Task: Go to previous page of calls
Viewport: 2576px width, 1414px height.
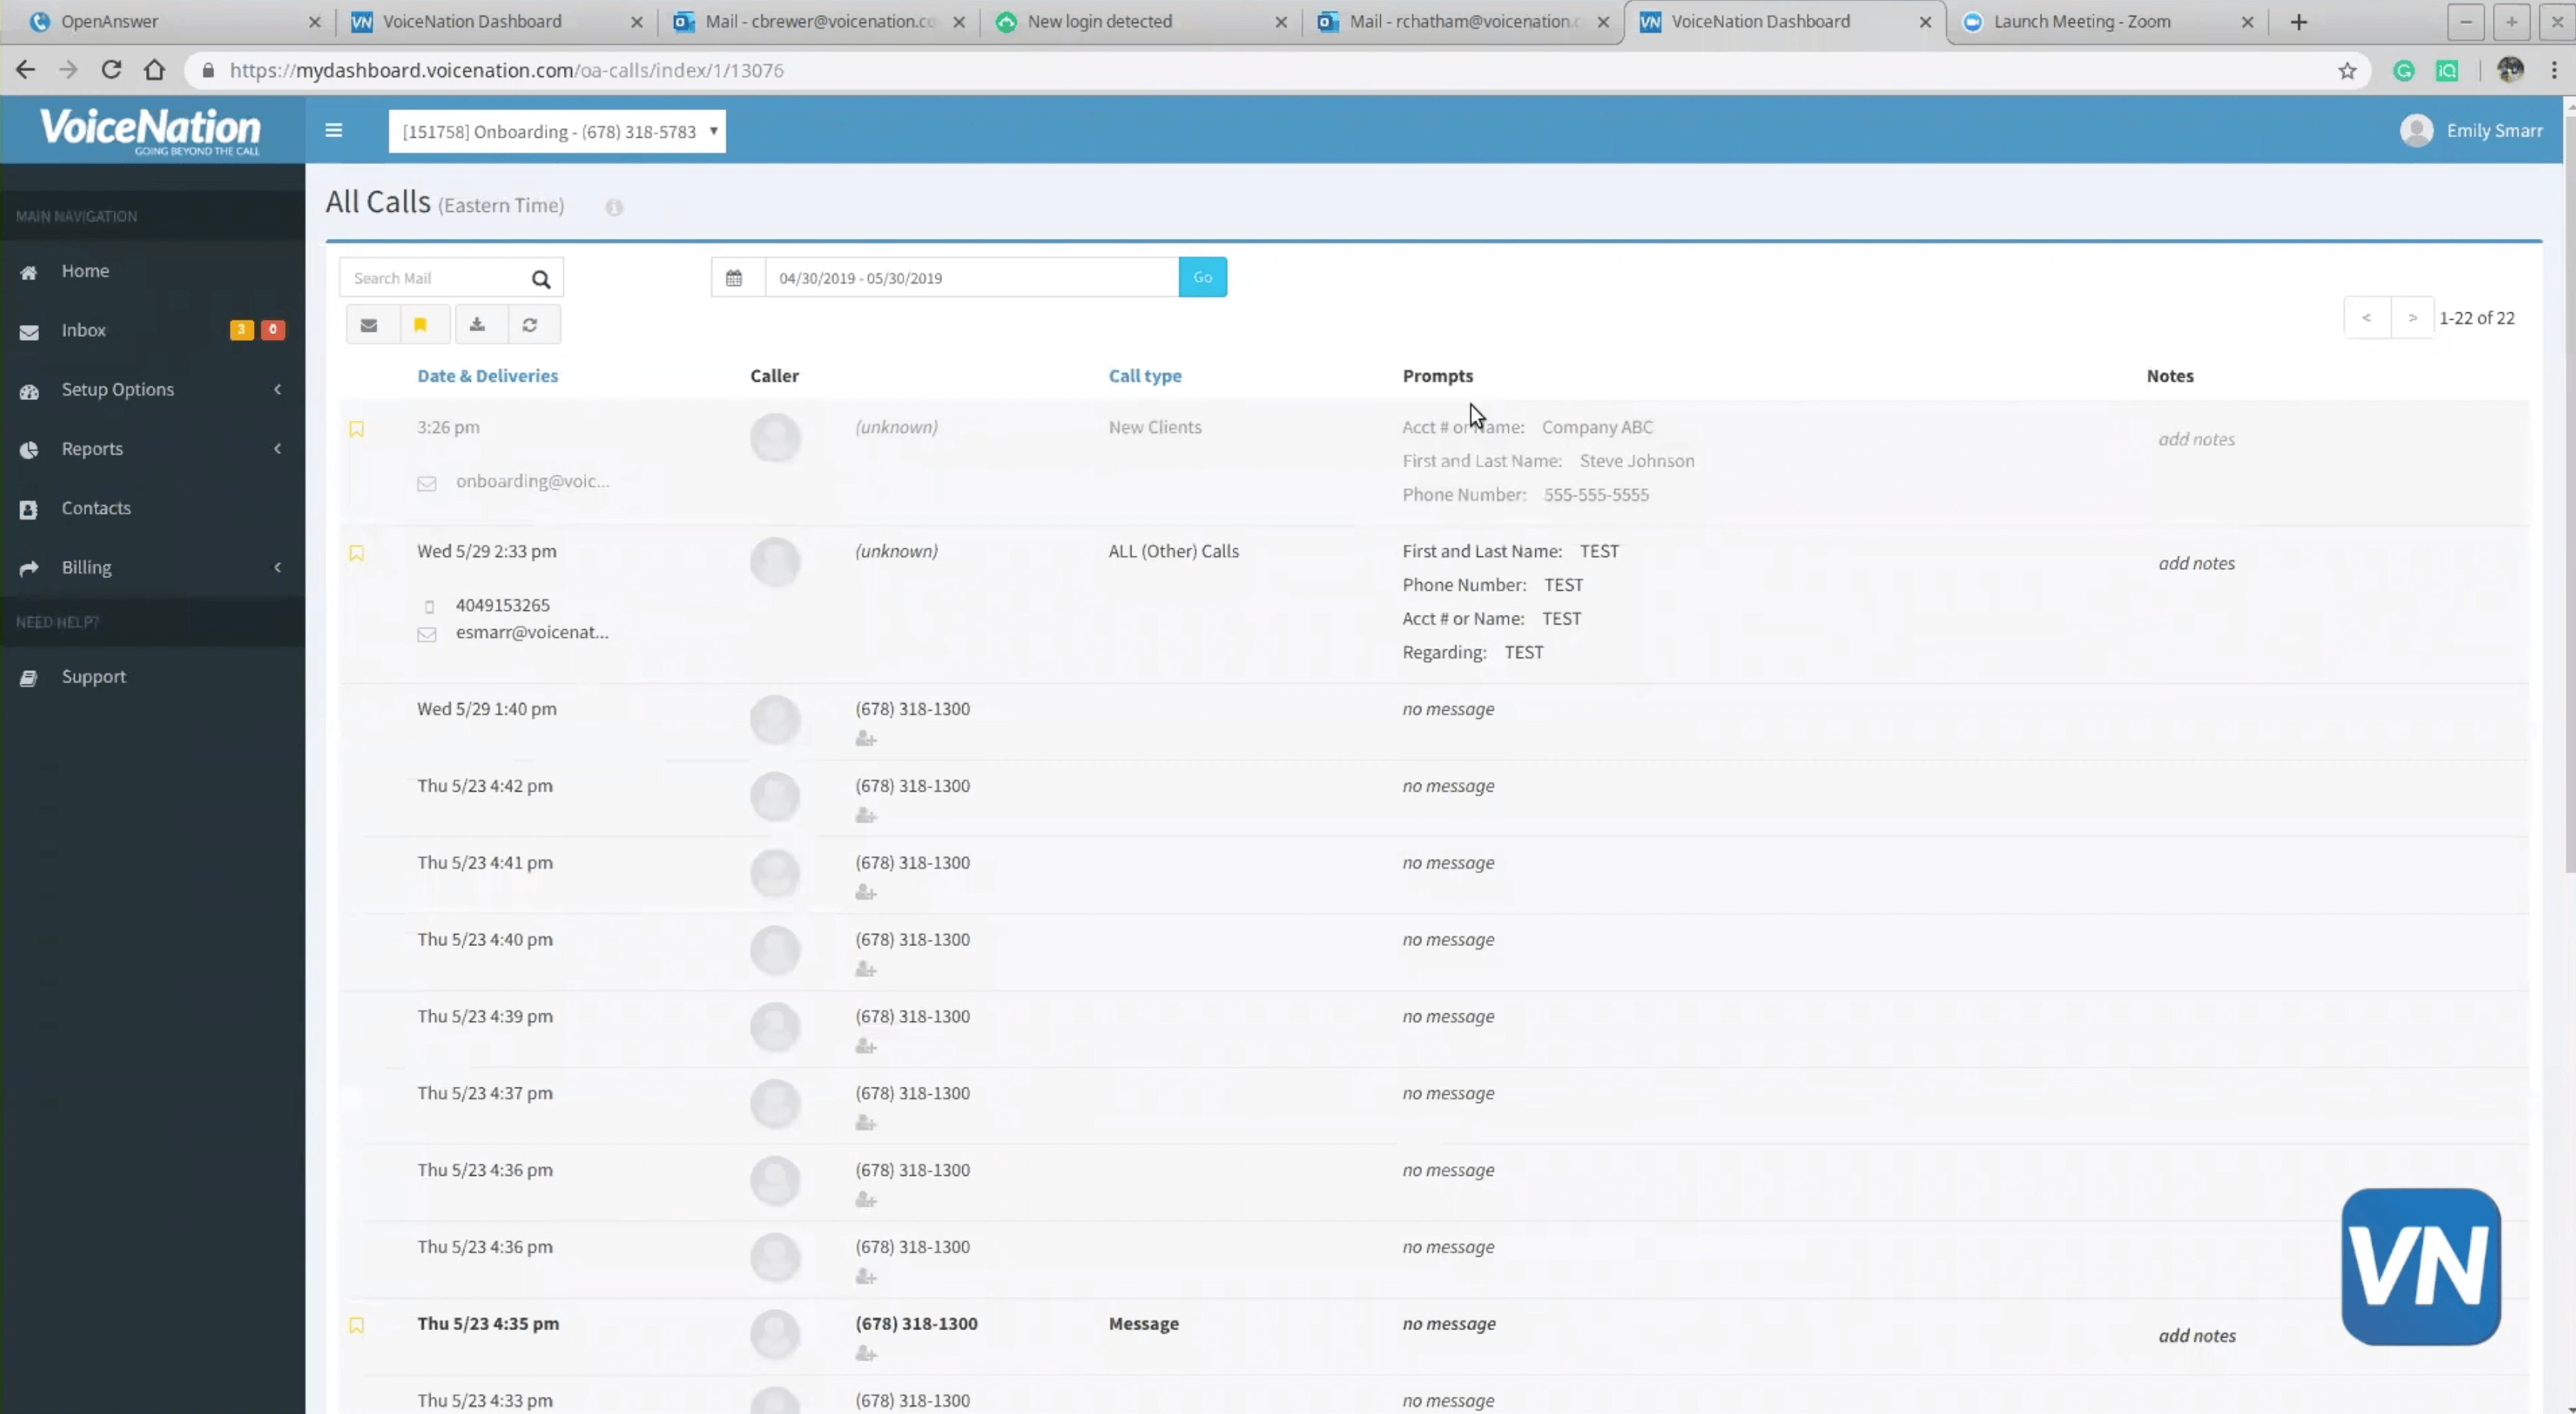Action: [x=2366, y=317]
